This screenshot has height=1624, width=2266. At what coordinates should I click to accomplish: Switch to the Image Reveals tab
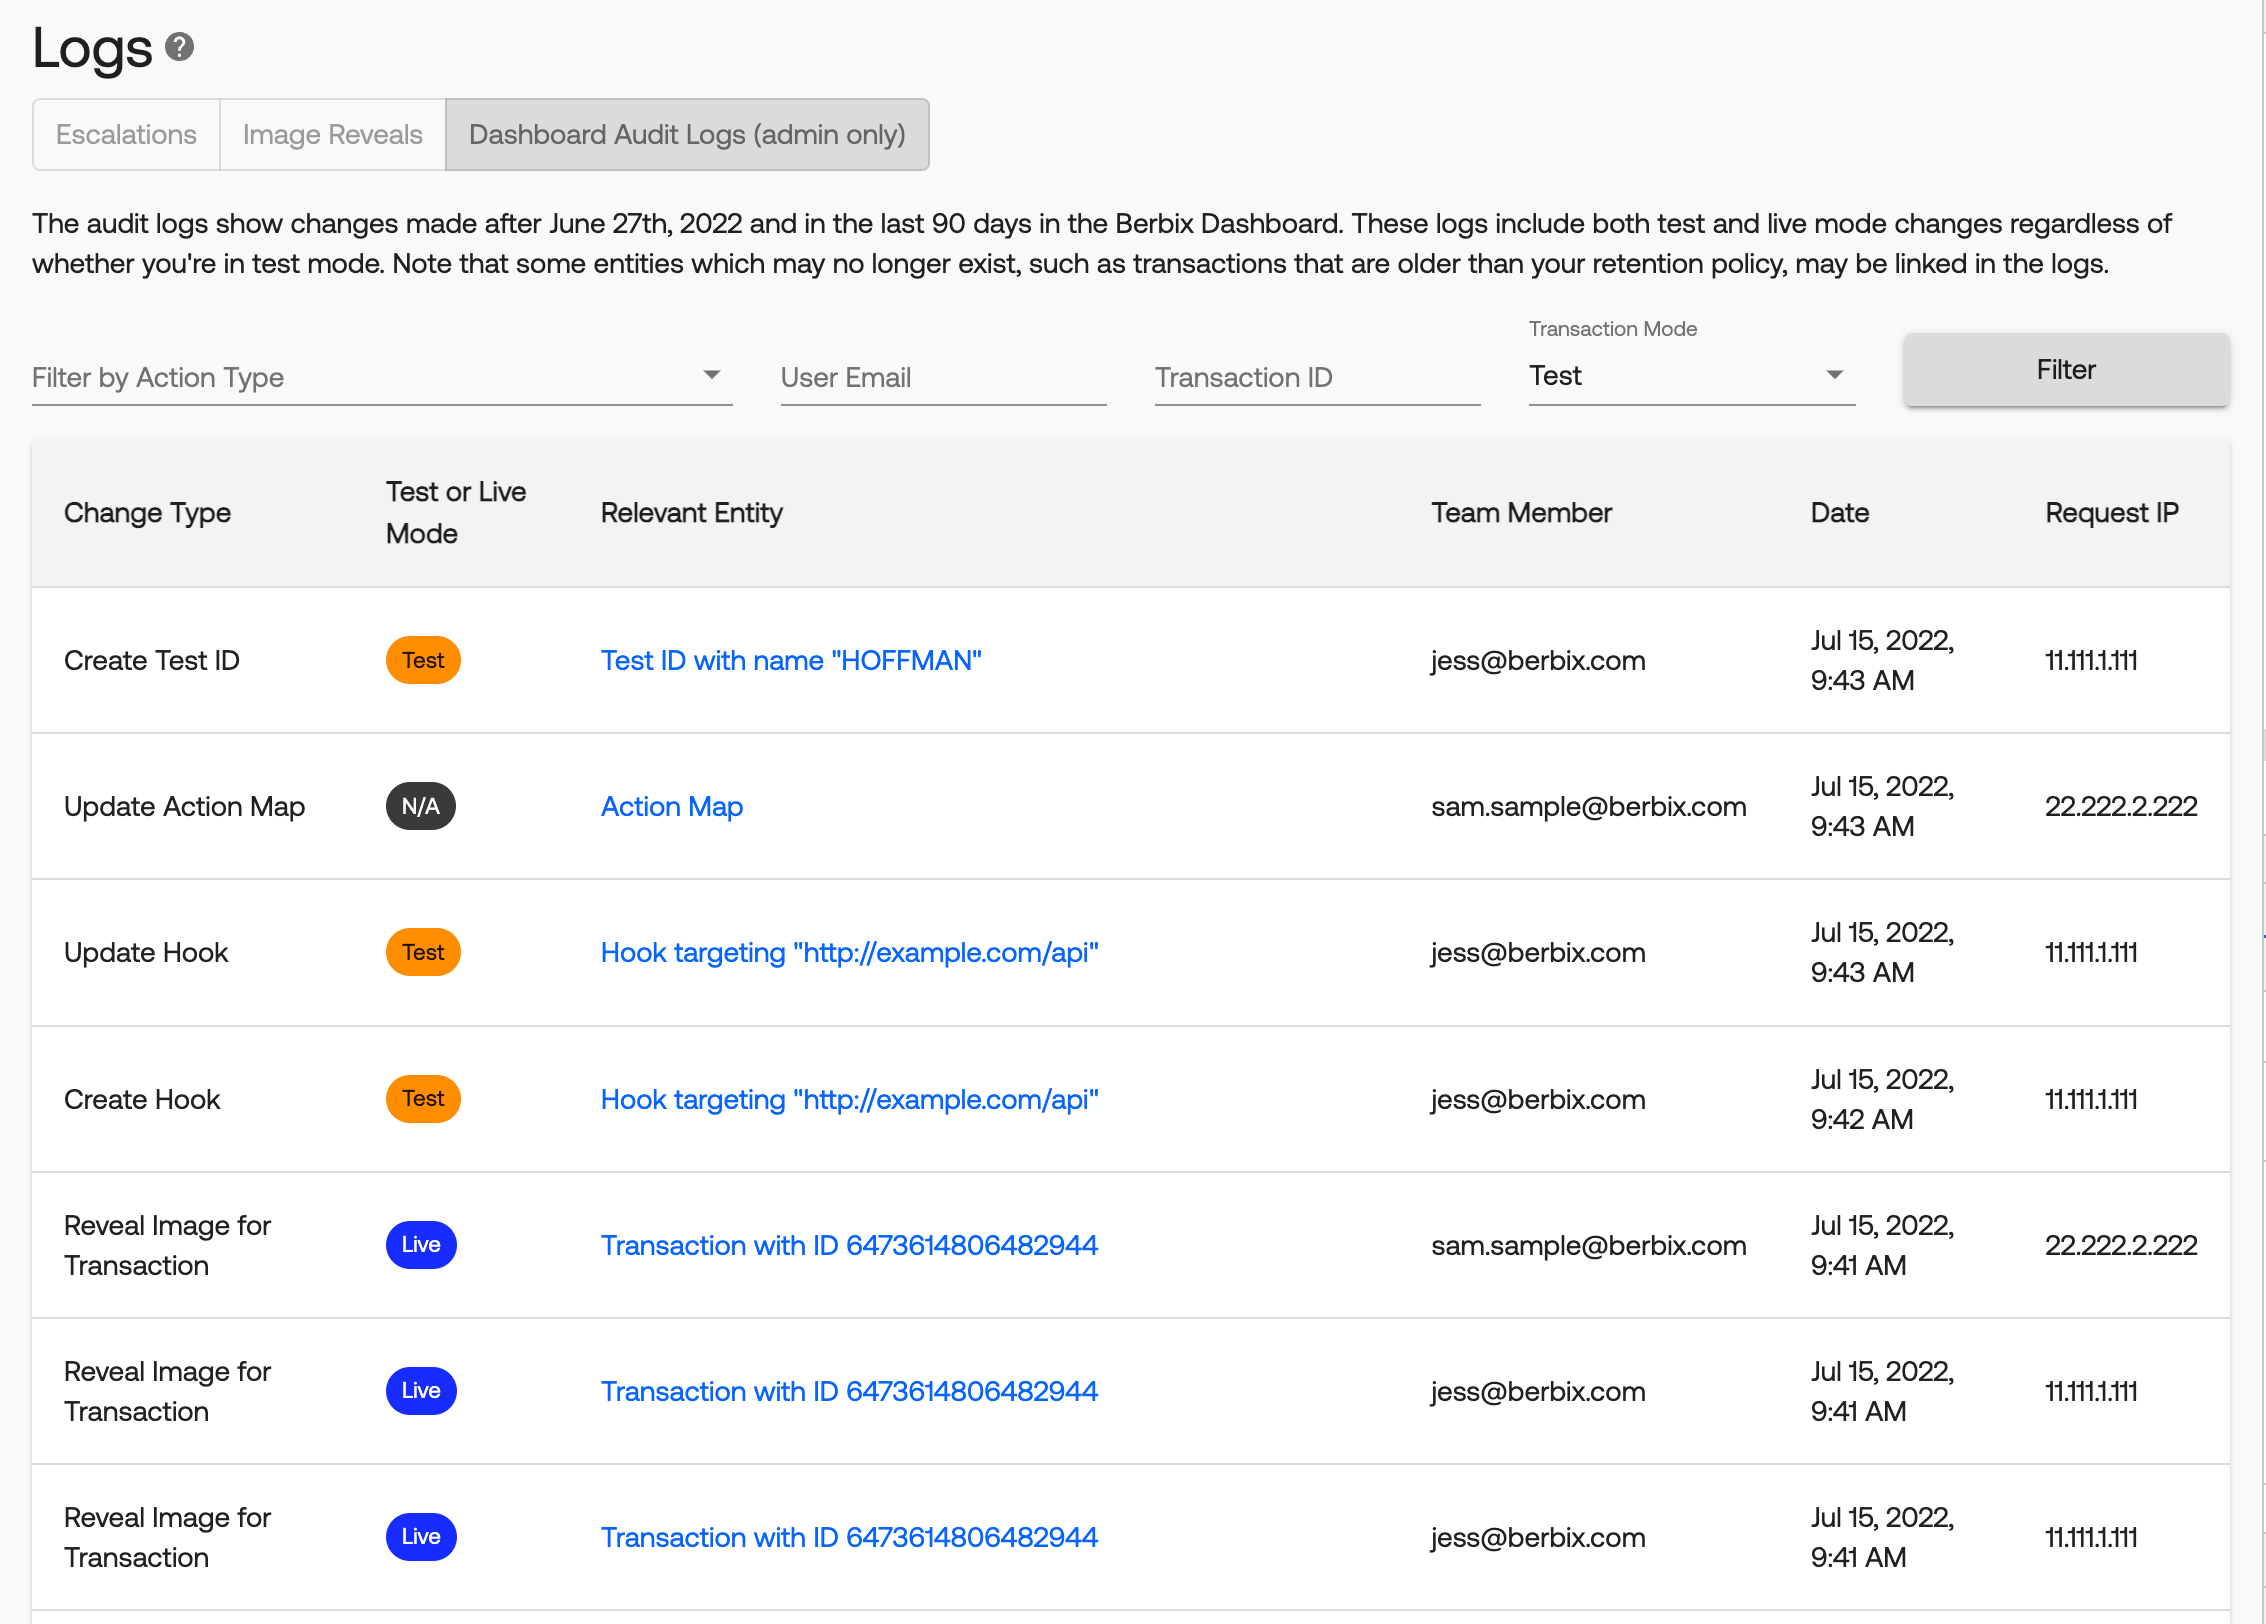click(332, 134)
